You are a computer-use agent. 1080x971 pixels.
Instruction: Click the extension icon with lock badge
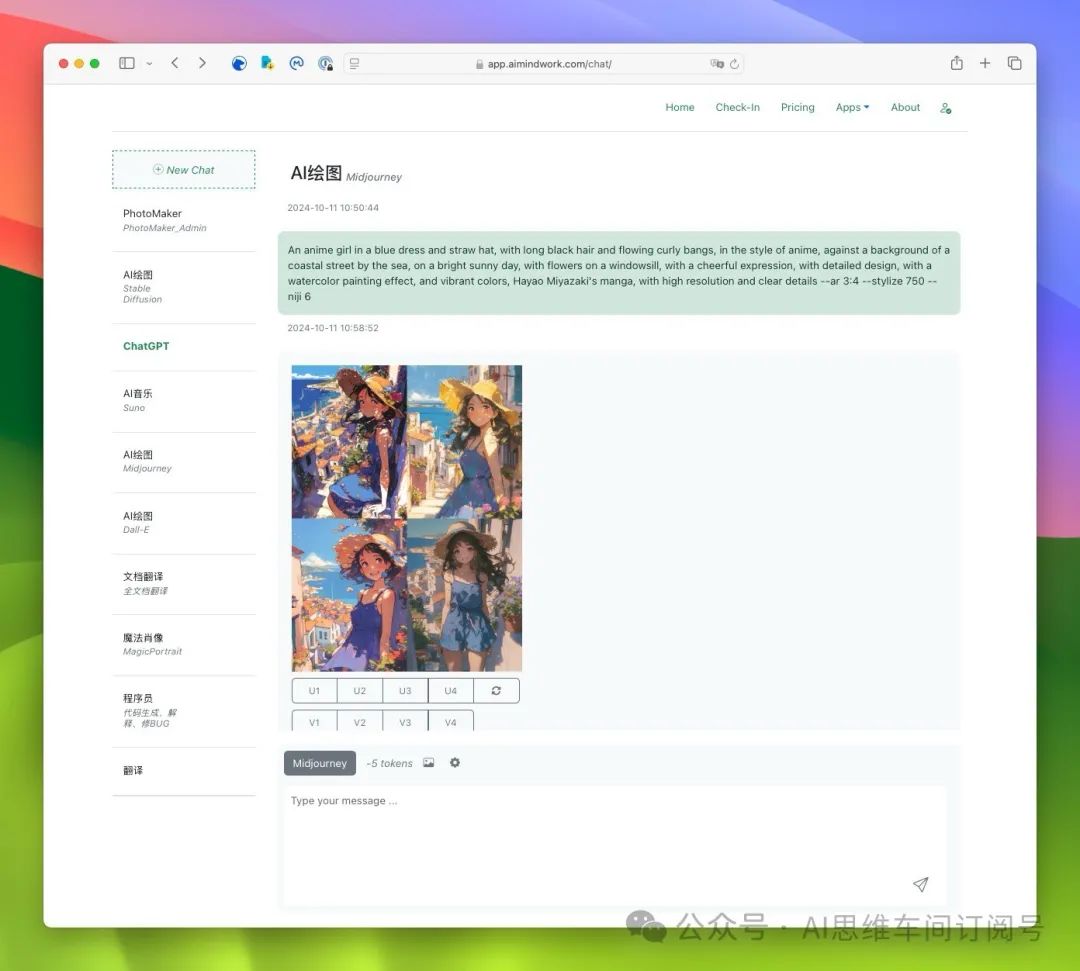(x=325, y=63)
